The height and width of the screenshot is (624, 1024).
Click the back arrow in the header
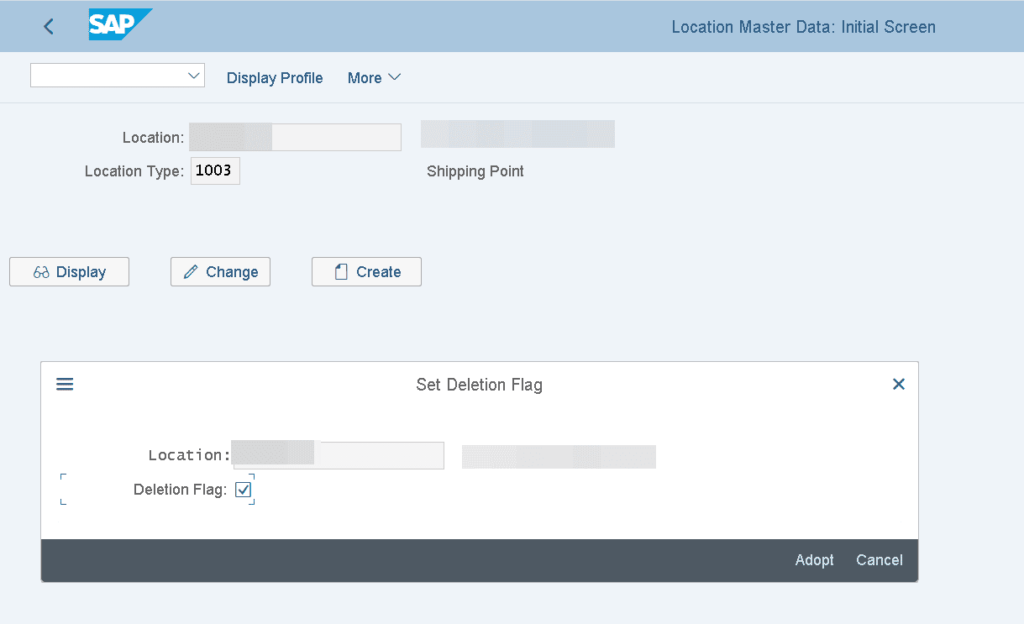pos(49,27)
